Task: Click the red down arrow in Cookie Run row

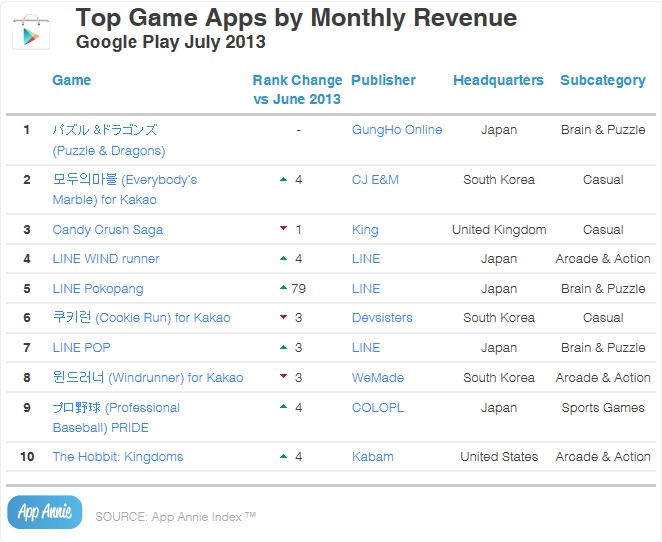Action: tap(284, 318)
